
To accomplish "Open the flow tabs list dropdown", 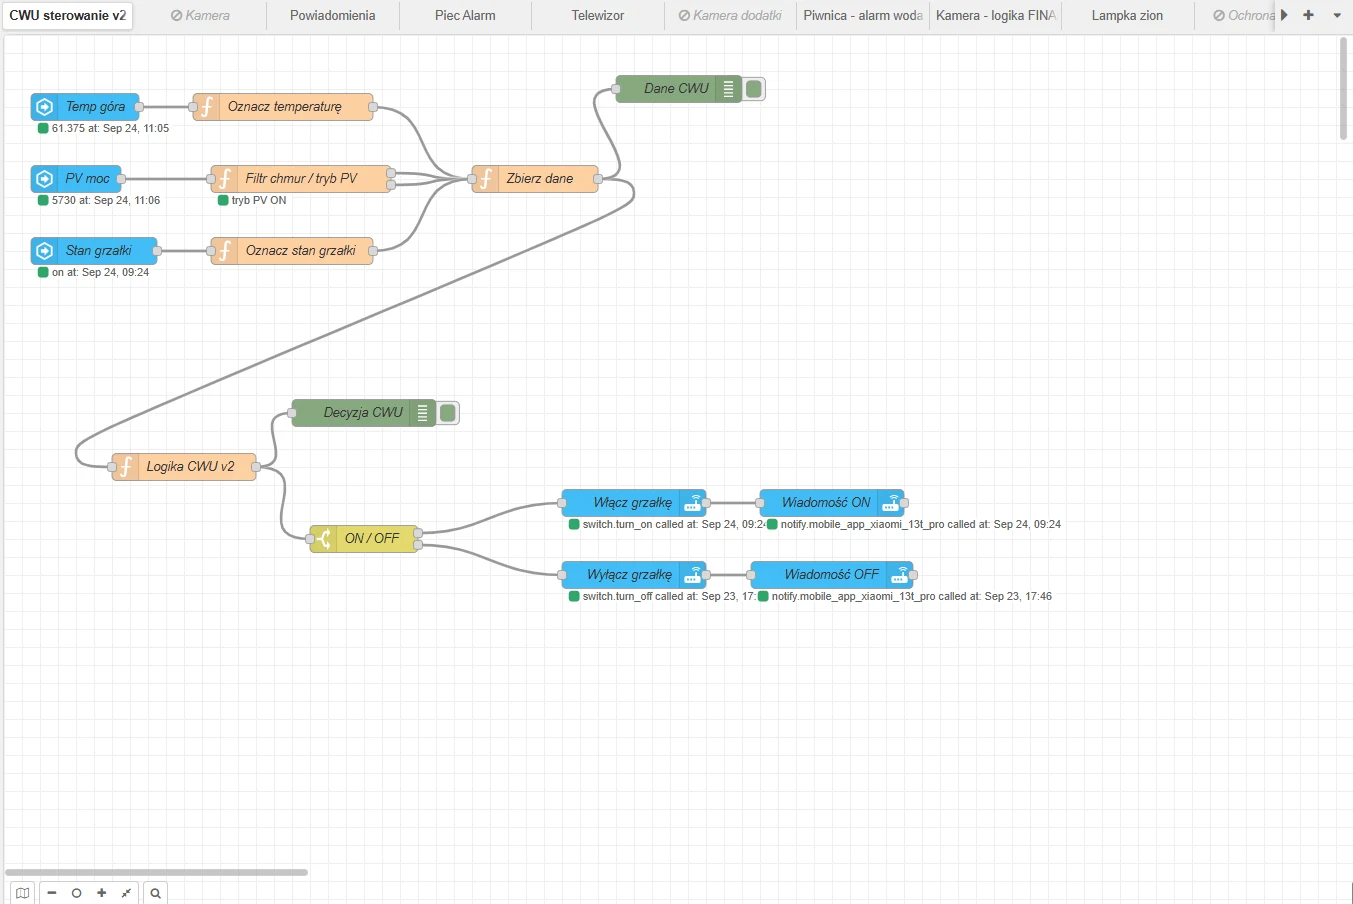I will point(1337,15).
